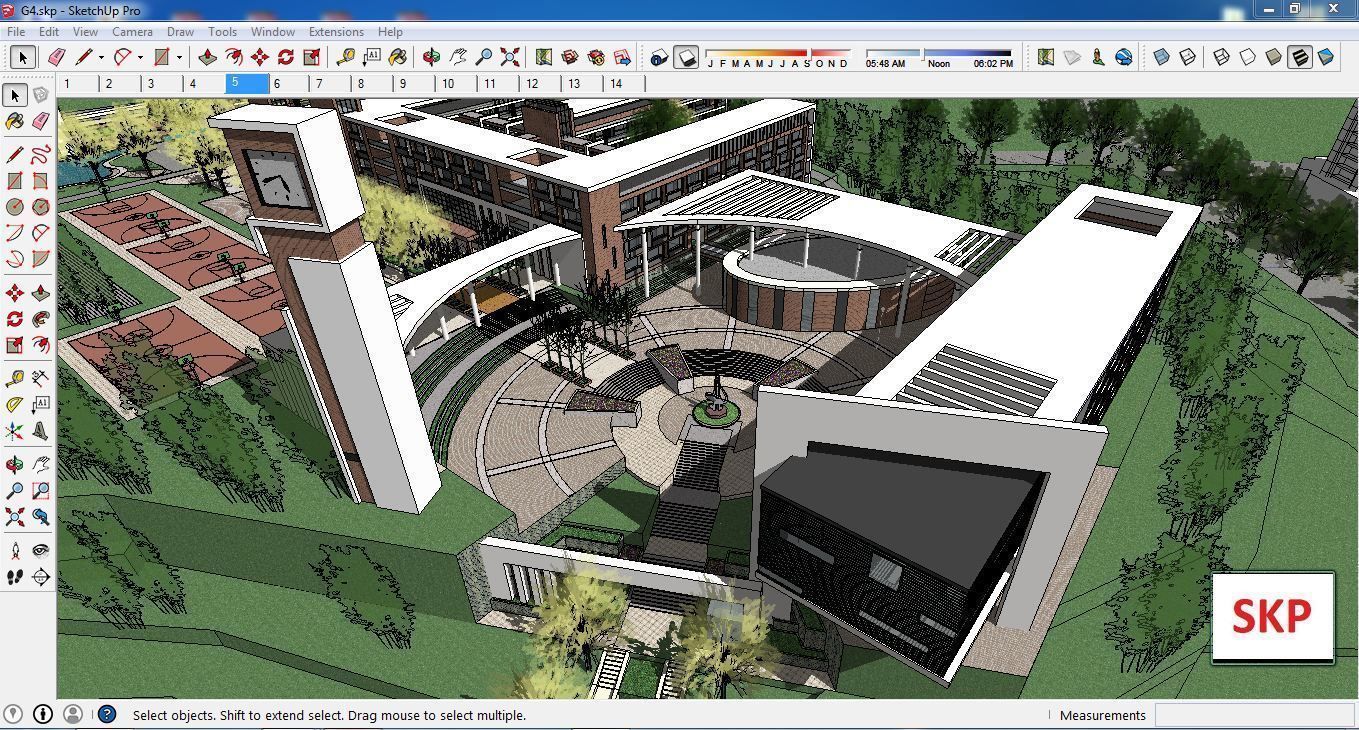Select the Paint Bucket tool in top toolbar
The image size is (1359, 730).
(398, 57)
